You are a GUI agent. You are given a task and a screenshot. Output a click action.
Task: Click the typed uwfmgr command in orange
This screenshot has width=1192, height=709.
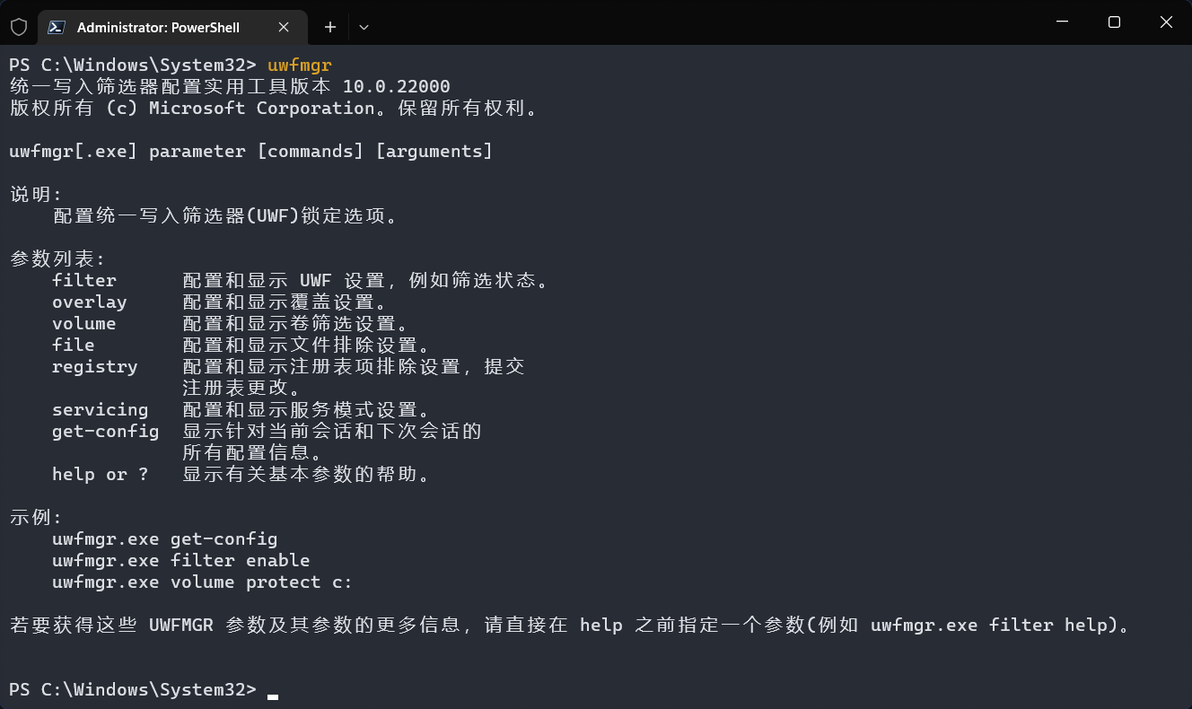[x=299, y=65]
